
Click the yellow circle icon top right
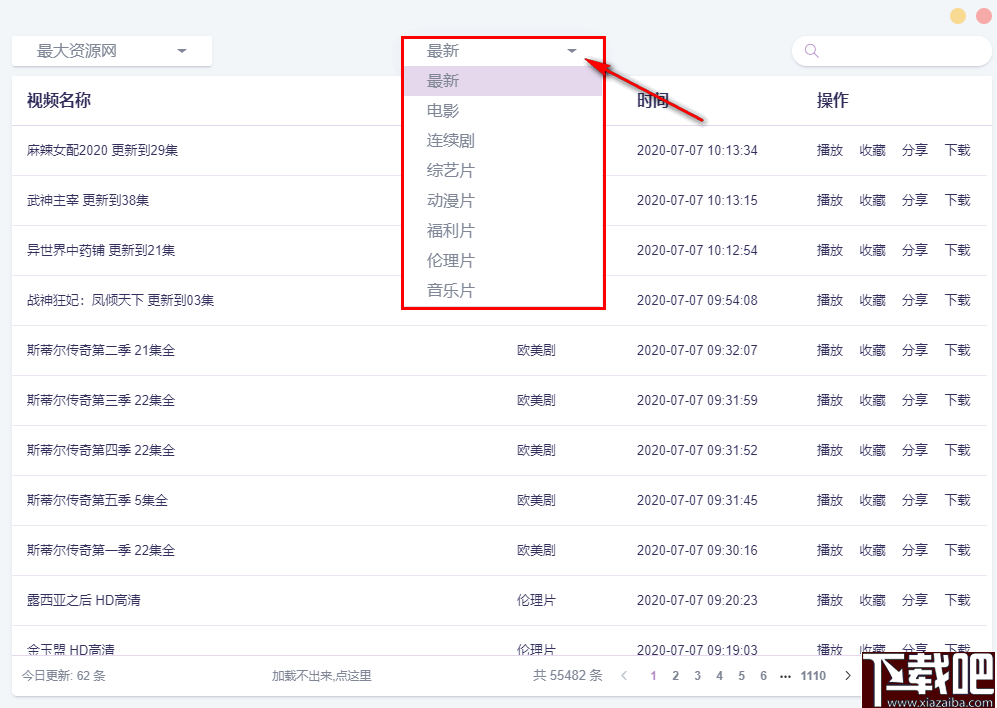(x=958, y=16)
